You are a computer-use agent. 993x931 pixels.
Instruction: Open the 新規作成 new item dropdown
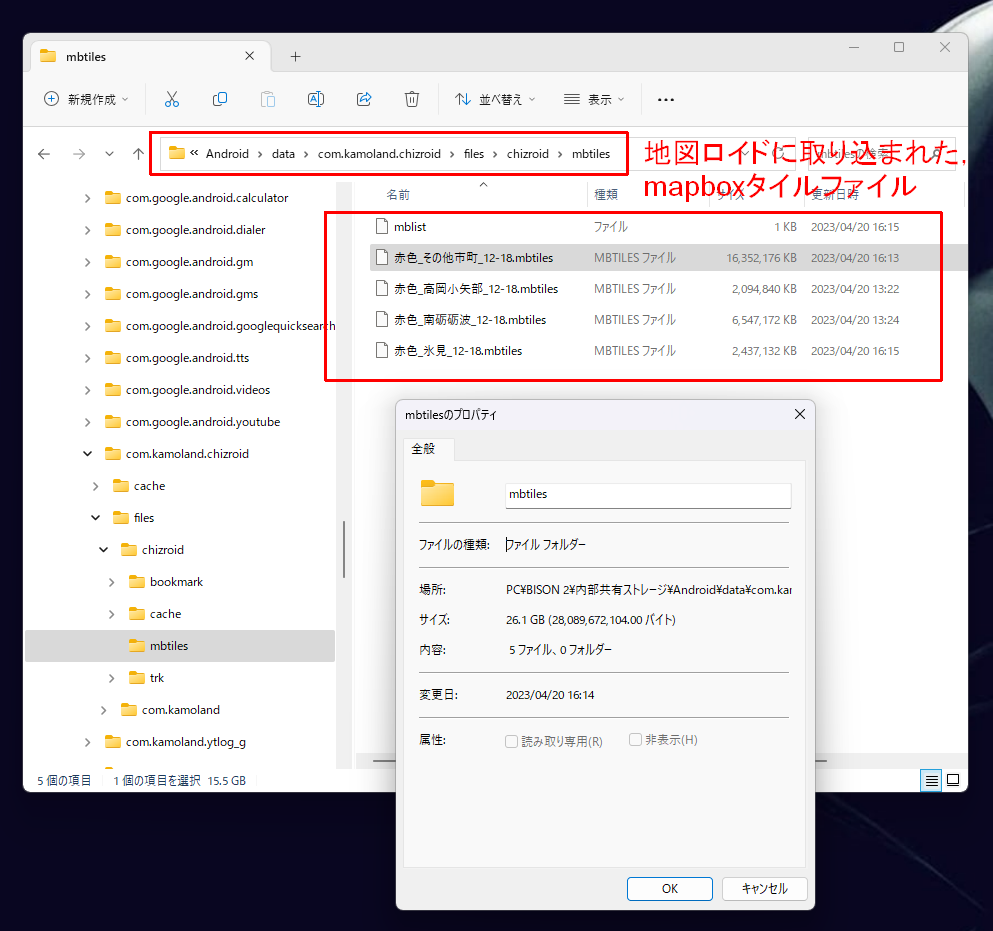click(86, 99)
